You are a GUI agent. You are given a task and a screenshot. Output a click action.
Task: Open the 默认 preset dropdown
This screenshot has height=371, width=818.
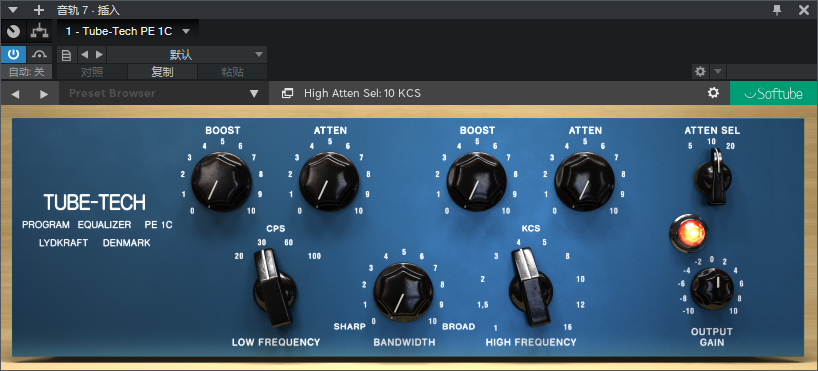click(187, 55)
